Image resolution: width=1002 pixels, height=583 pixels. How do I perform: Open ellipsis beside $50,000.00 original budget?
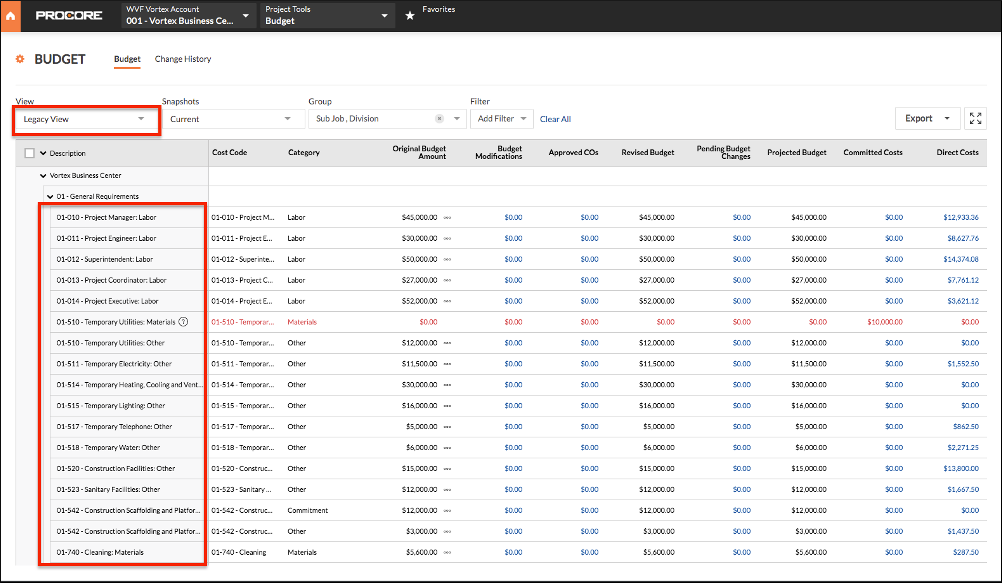coord(447,260)
